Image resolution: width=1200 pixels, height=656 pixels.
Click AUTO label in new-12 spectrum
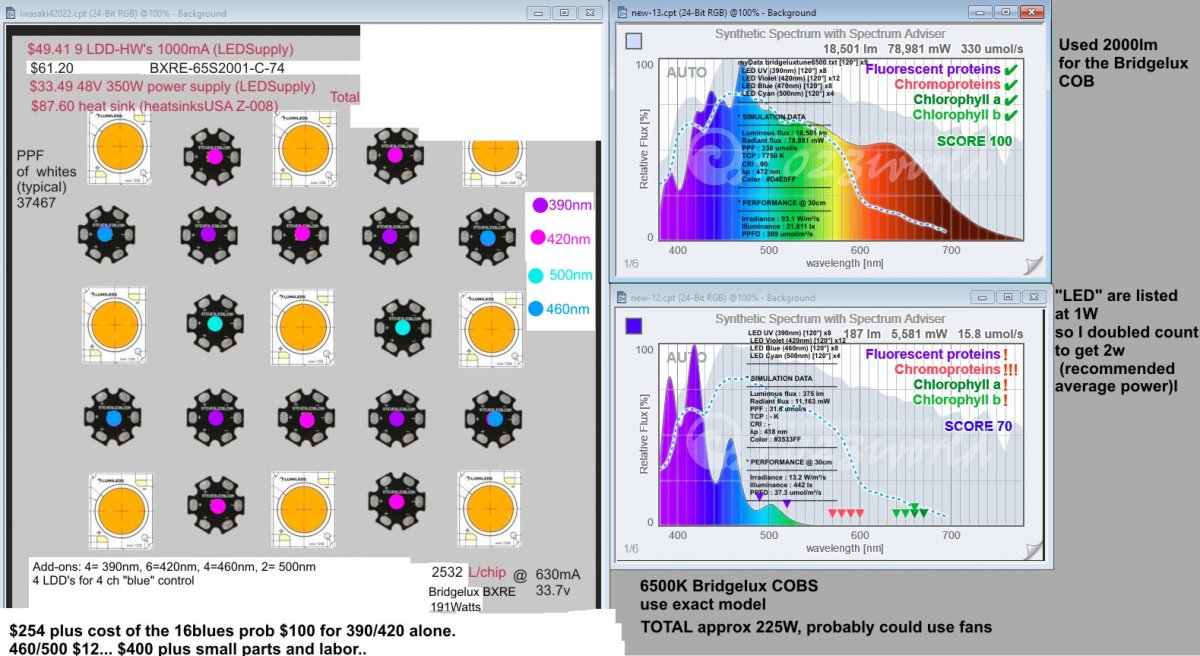(x=687, y=357)
